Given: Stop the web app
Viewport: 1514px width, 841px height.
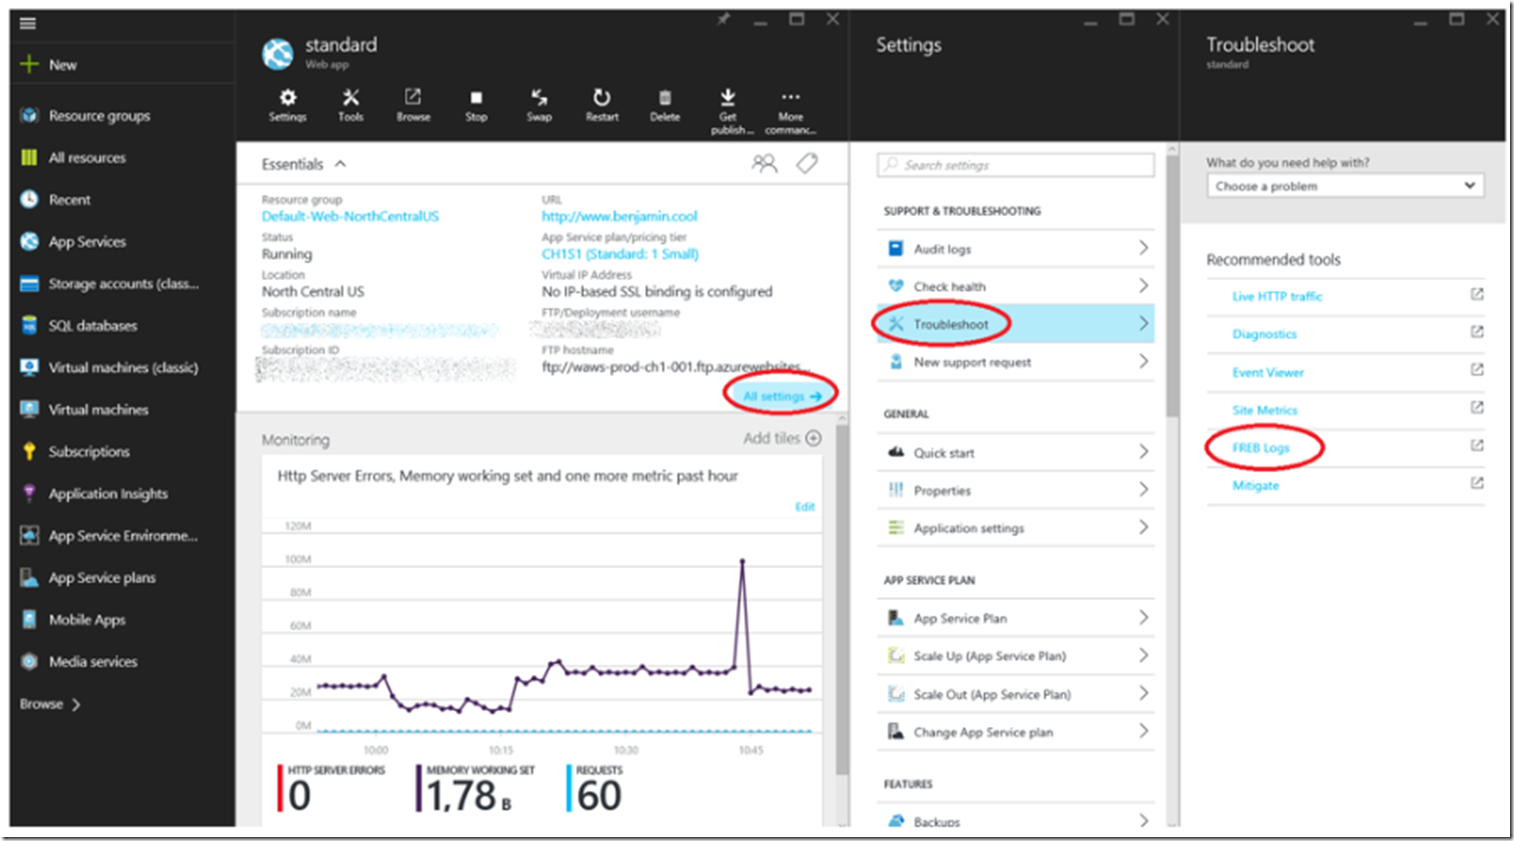Looking at the screenshot, I should tap(476, 97).
